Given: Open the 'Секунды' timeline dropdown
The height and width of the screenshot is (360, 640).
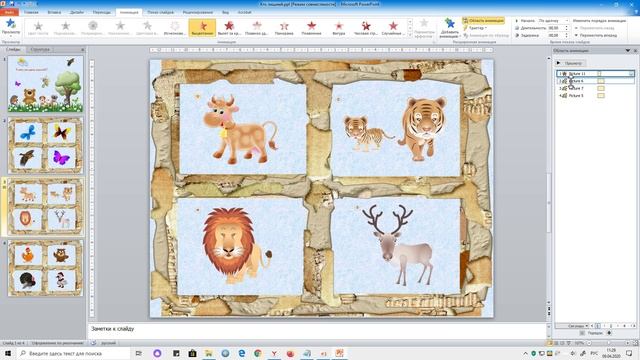Looking at the screenshot, I should pos(578,326).
